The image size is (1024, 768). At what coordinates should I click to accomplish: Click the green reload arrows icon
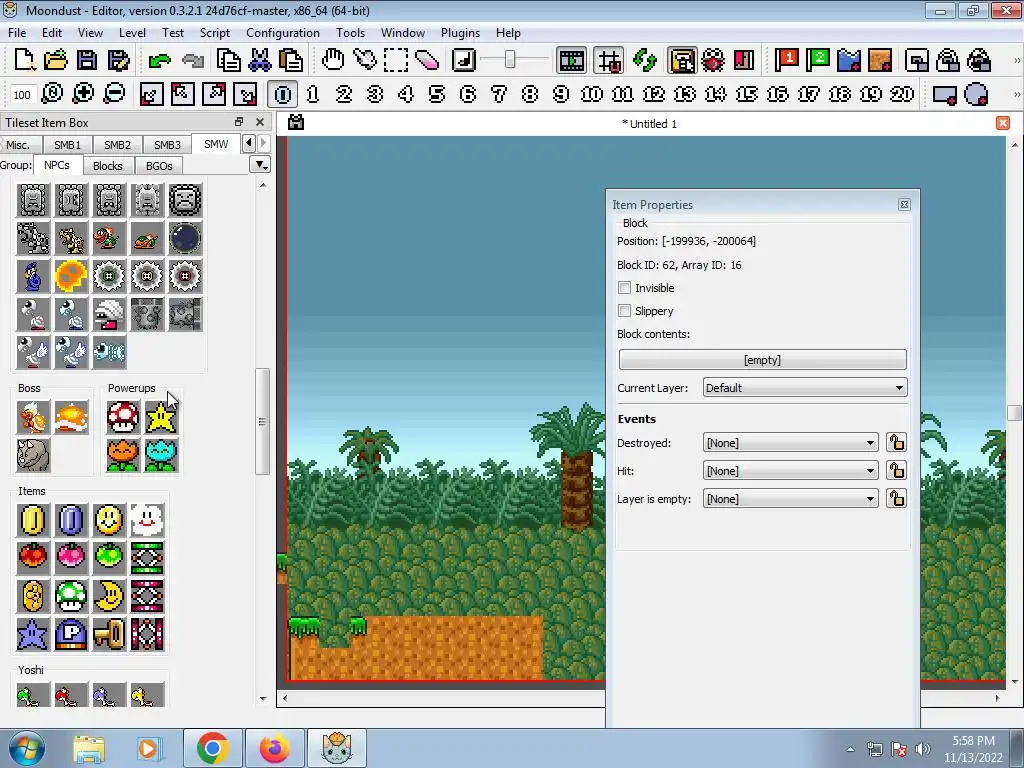(x=645, y=60)
